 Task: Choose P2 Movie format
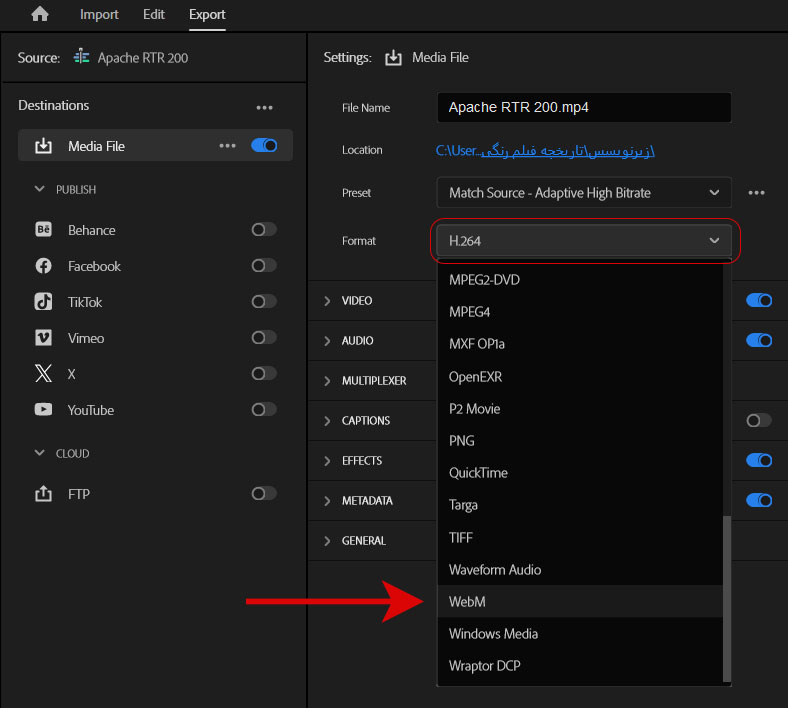(580, 409)
